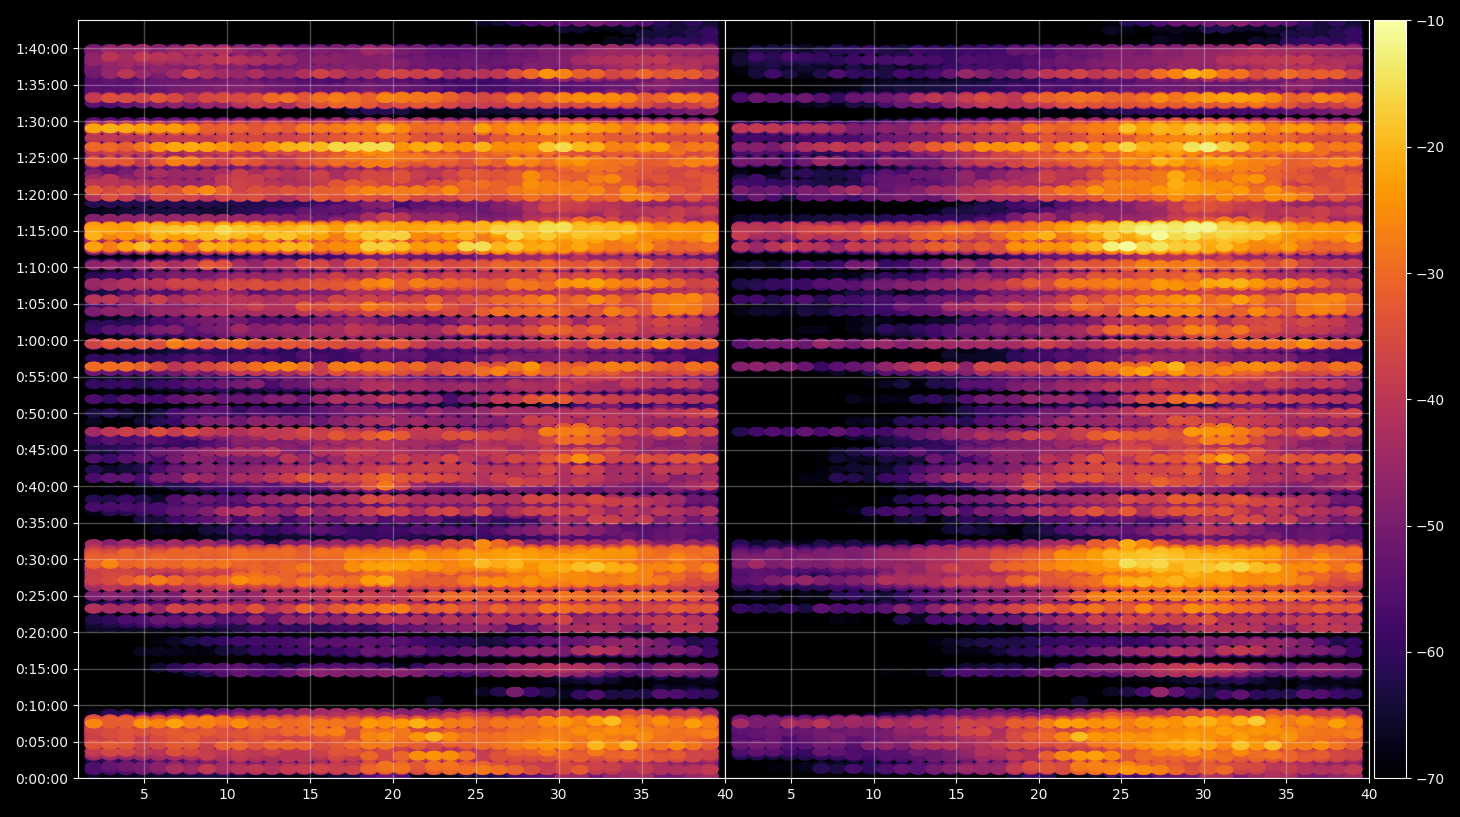Click x-axis tick 35 under the right heatmap
This screenshot has width=1460, height=817.
click(x=1286, y=795)
